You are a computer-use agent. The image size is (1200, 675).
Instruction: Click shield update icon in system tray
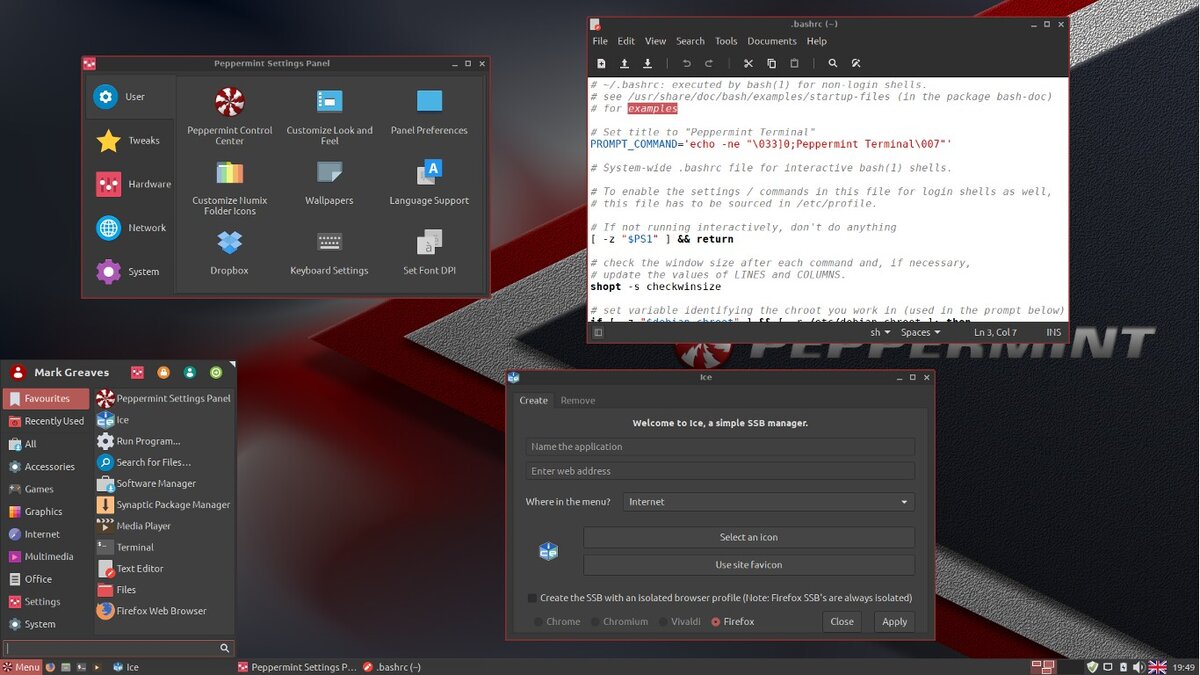tap(1092, 667)
